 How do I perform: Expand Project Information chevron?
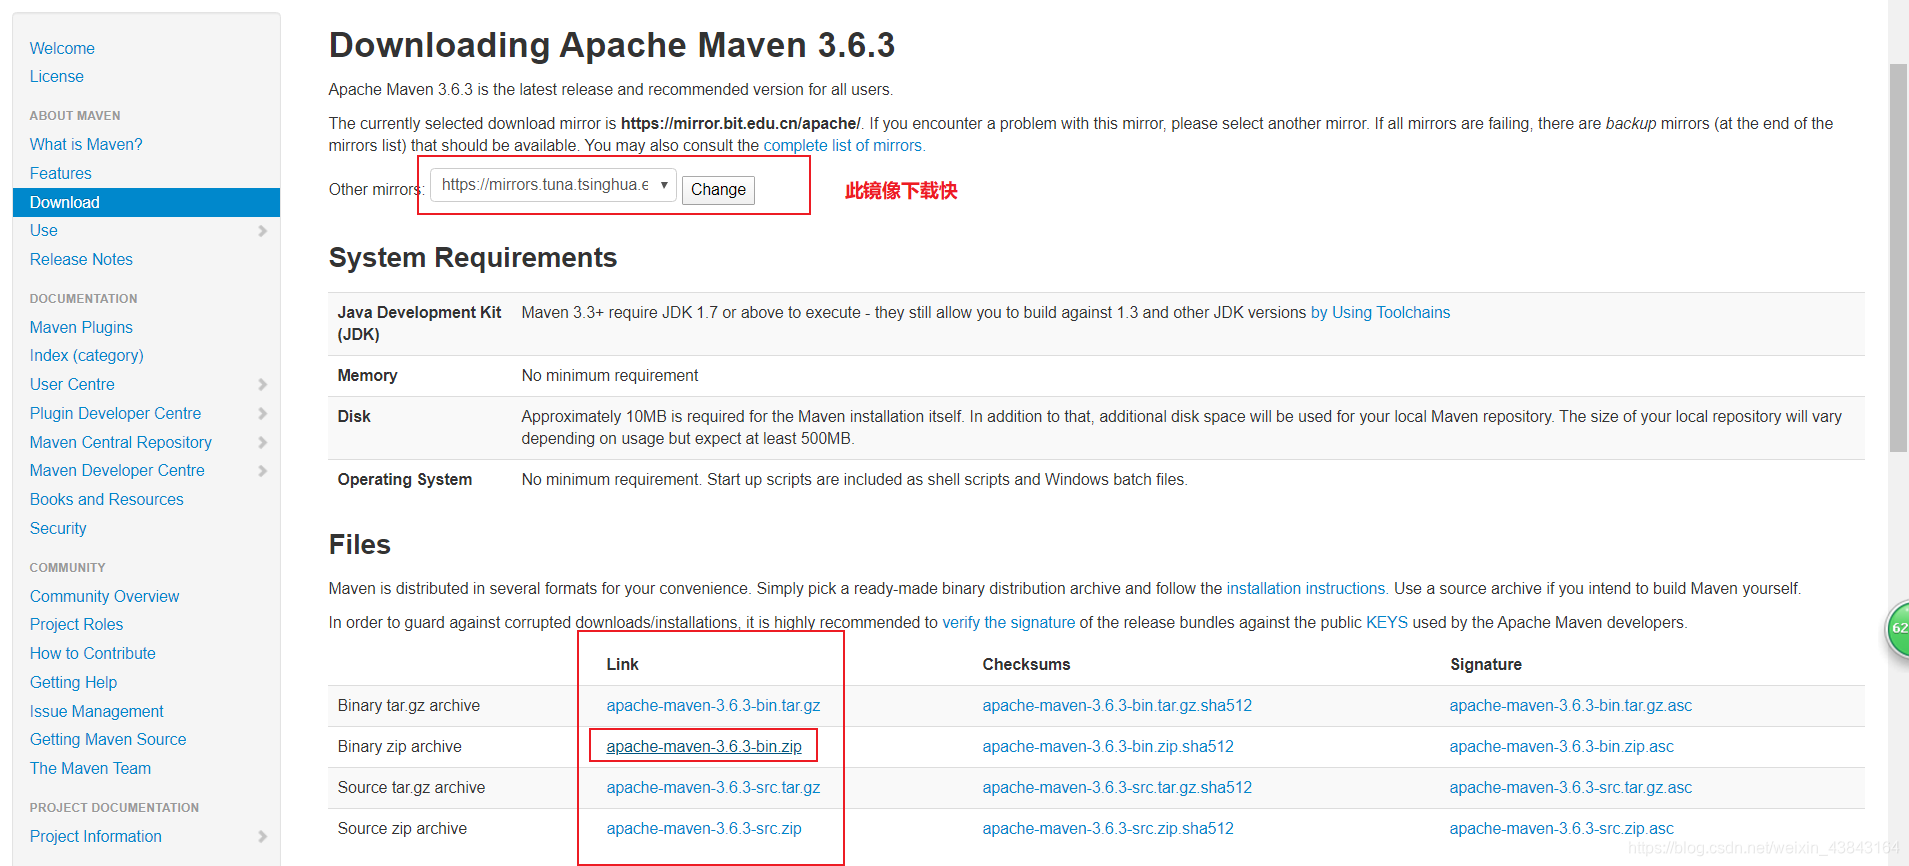(x=263, y=836)
